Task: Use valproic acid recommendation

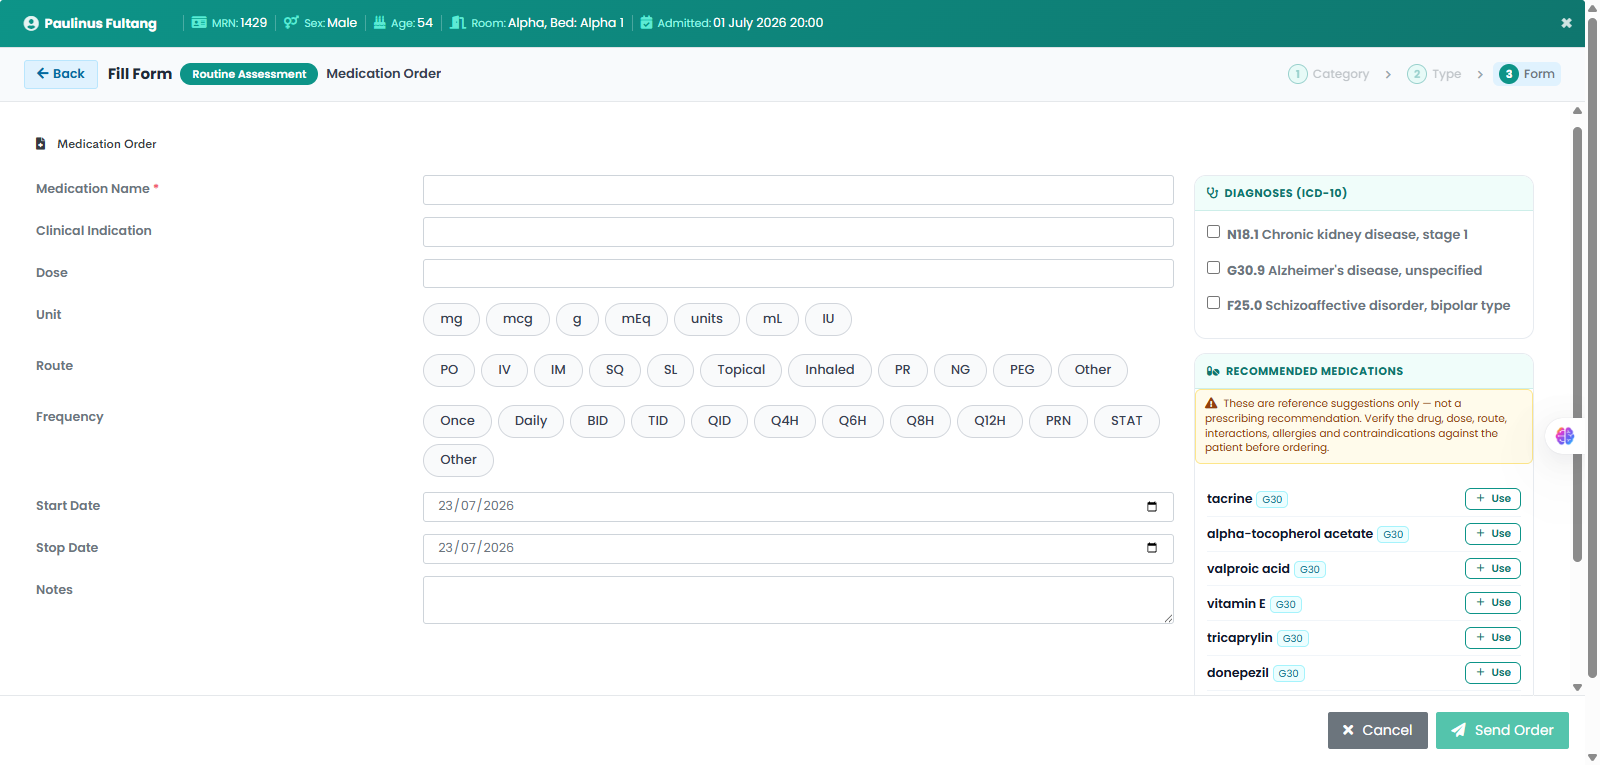Action: click(1493, 569)
